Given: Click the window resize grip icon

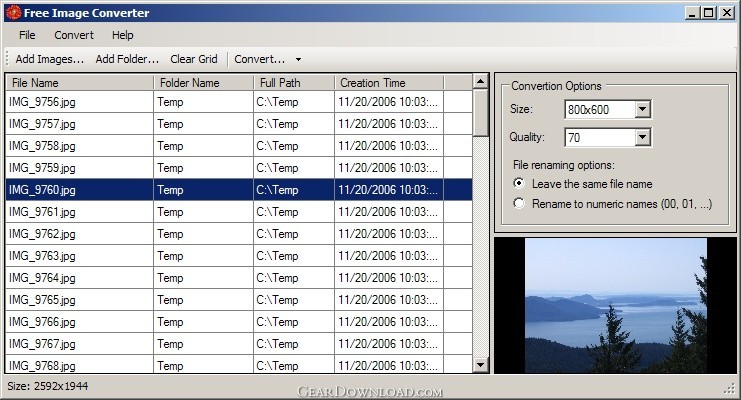Looking at the screenshot, I should (730, 389).
